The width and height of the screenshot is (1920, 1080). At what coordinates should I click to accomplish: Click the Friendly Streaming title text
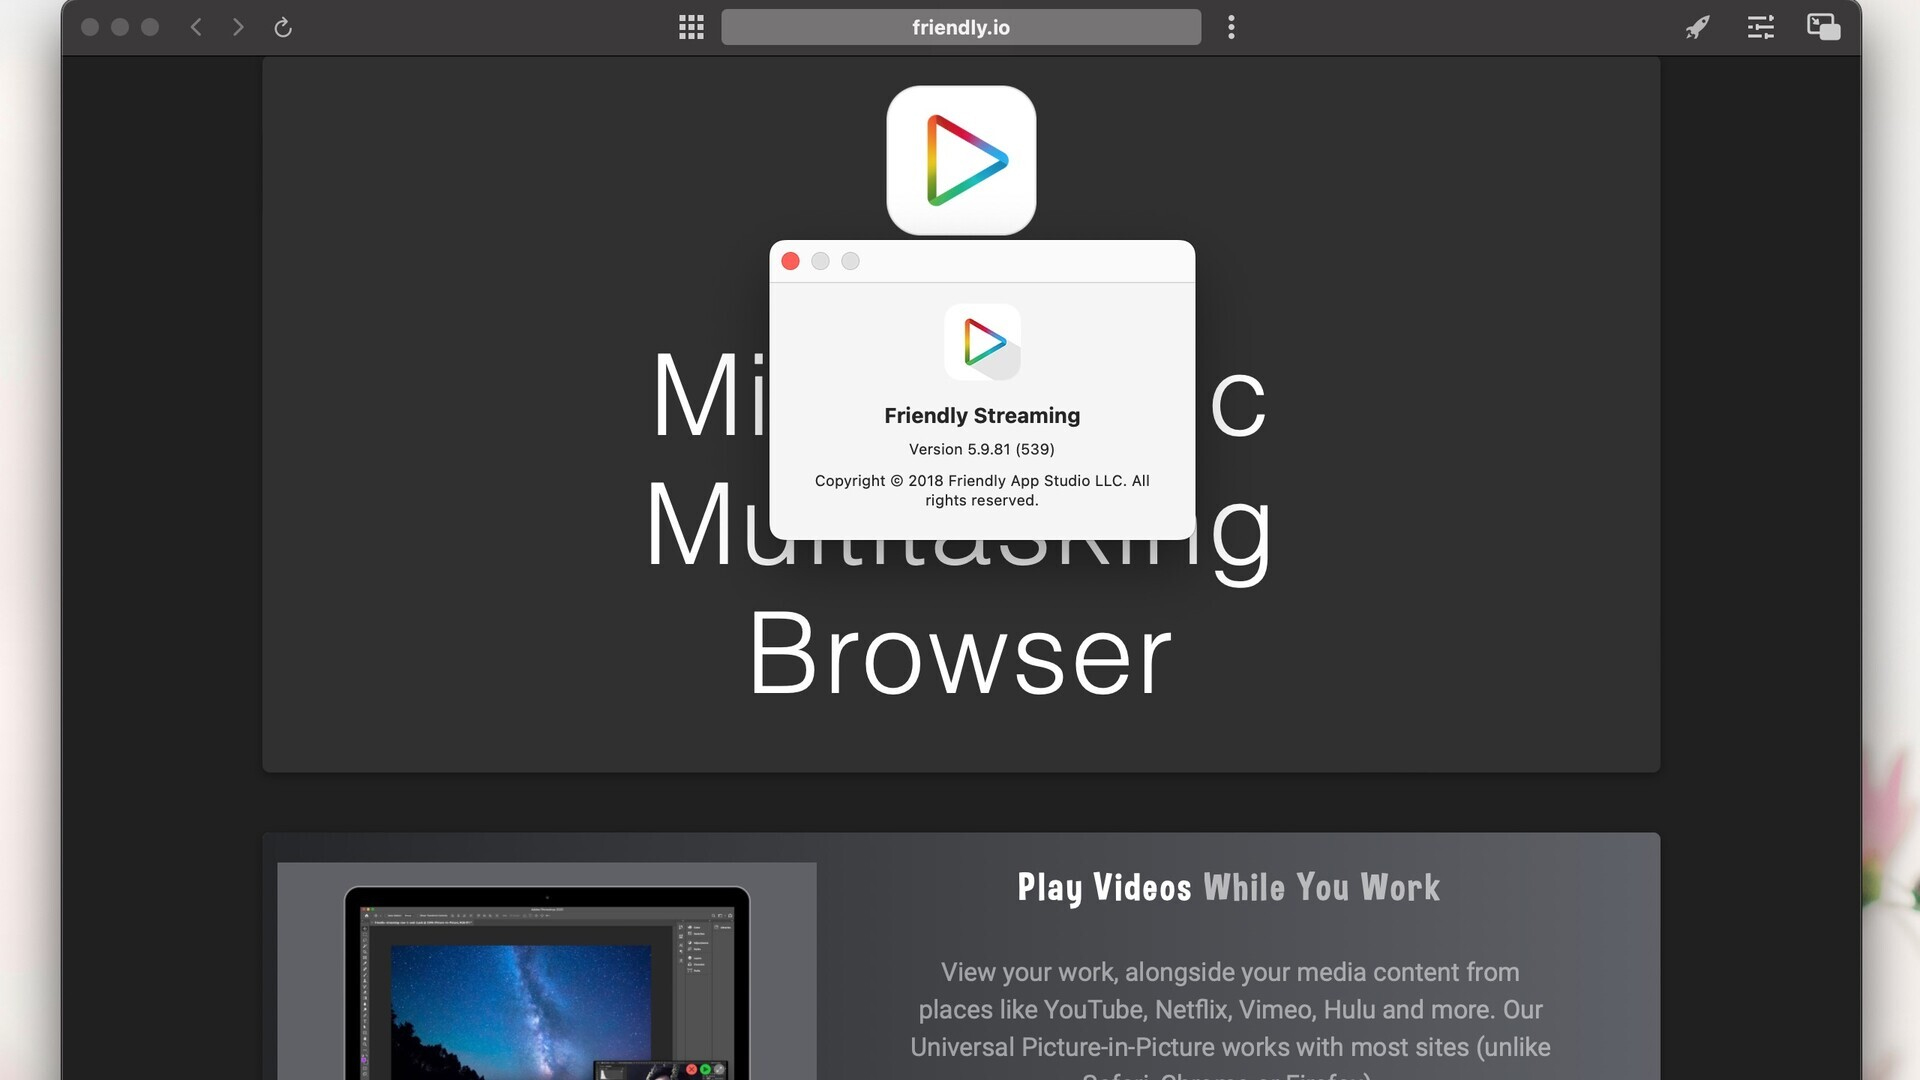982,415
